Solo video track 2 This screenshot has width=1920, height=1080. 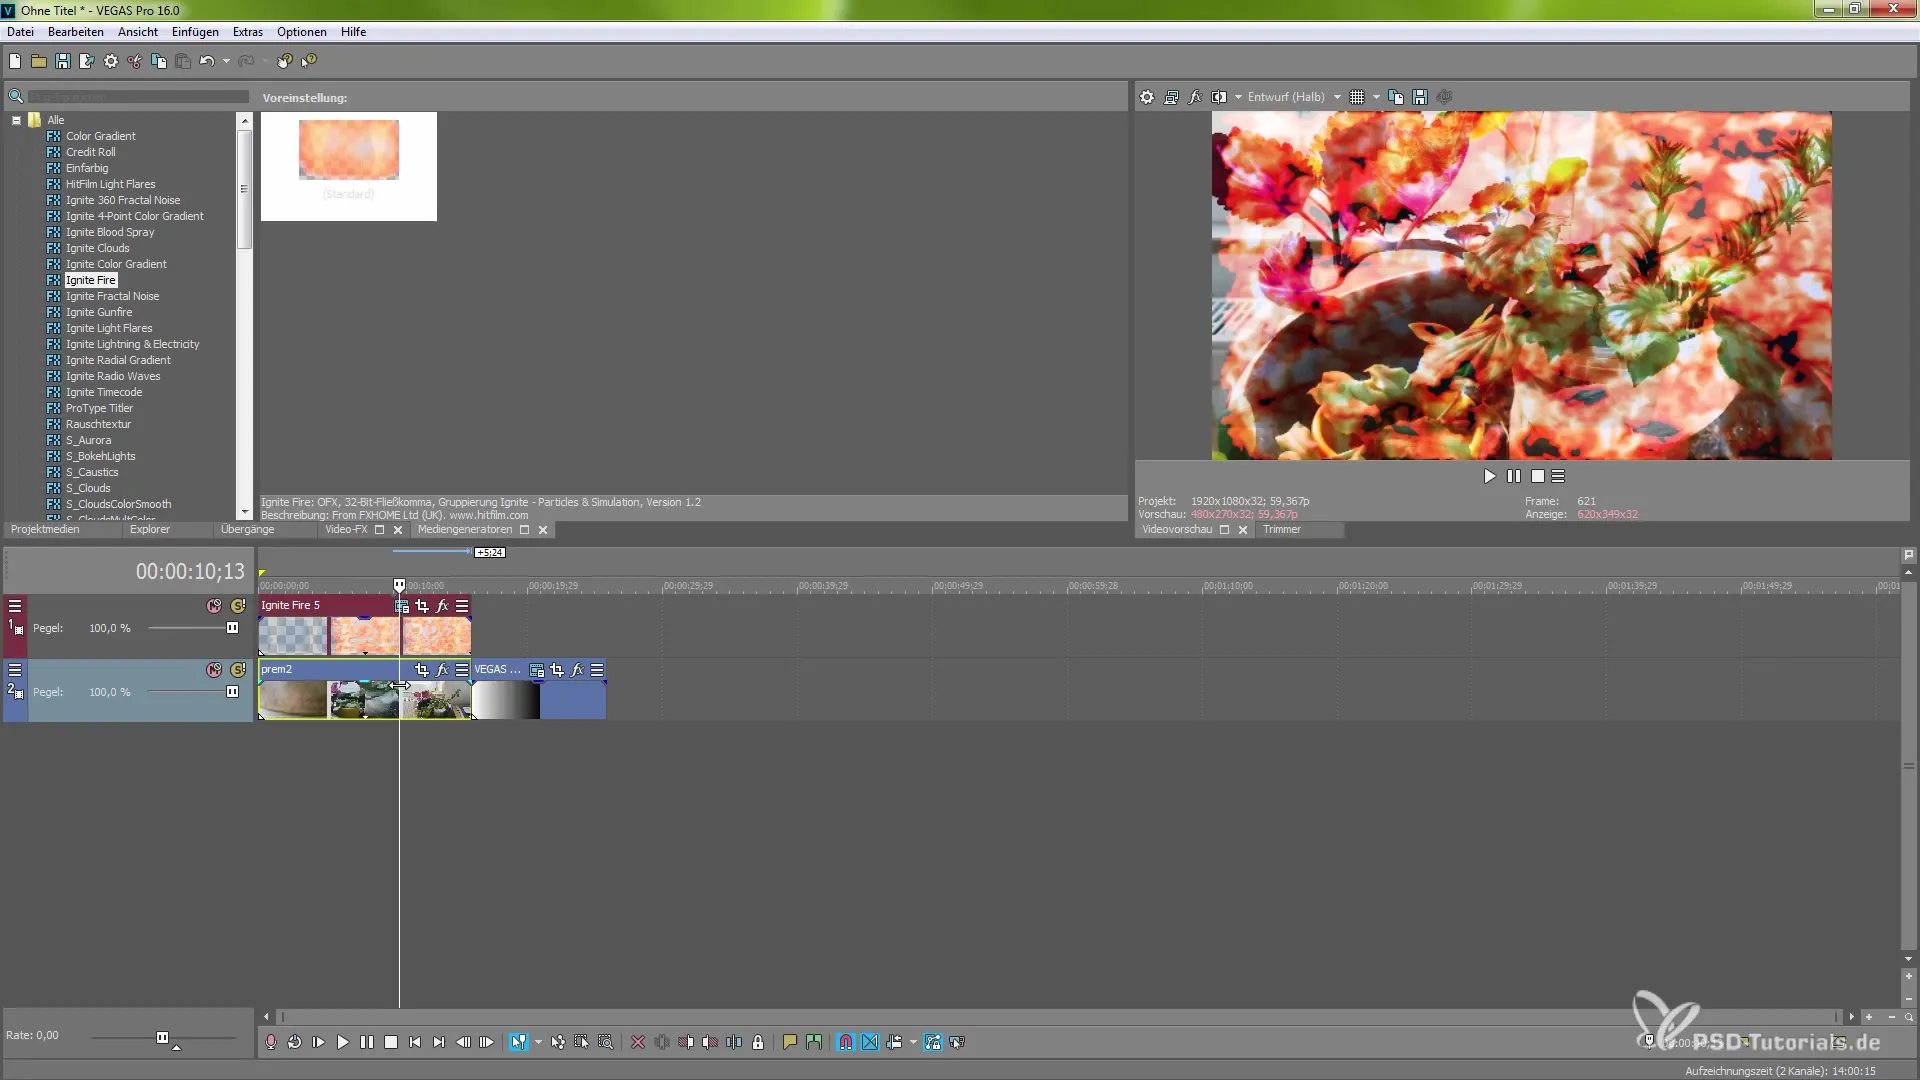238,670
